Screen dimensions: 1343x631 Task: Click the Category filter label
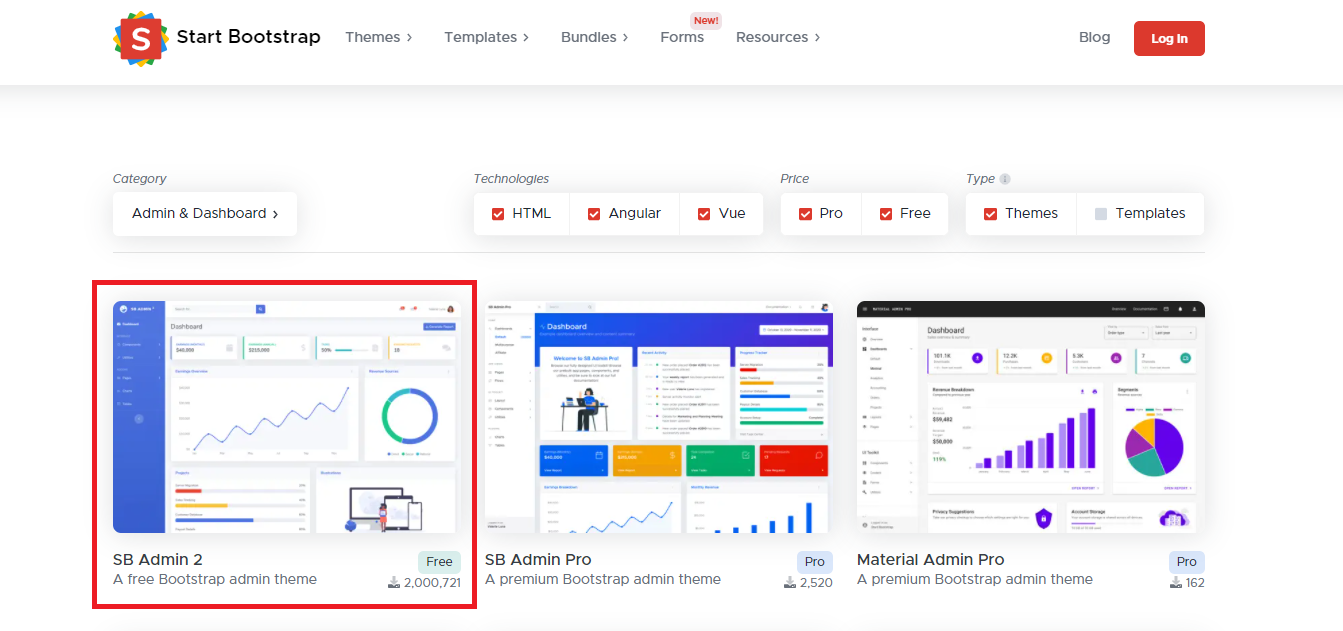click(x=140, y=179)
